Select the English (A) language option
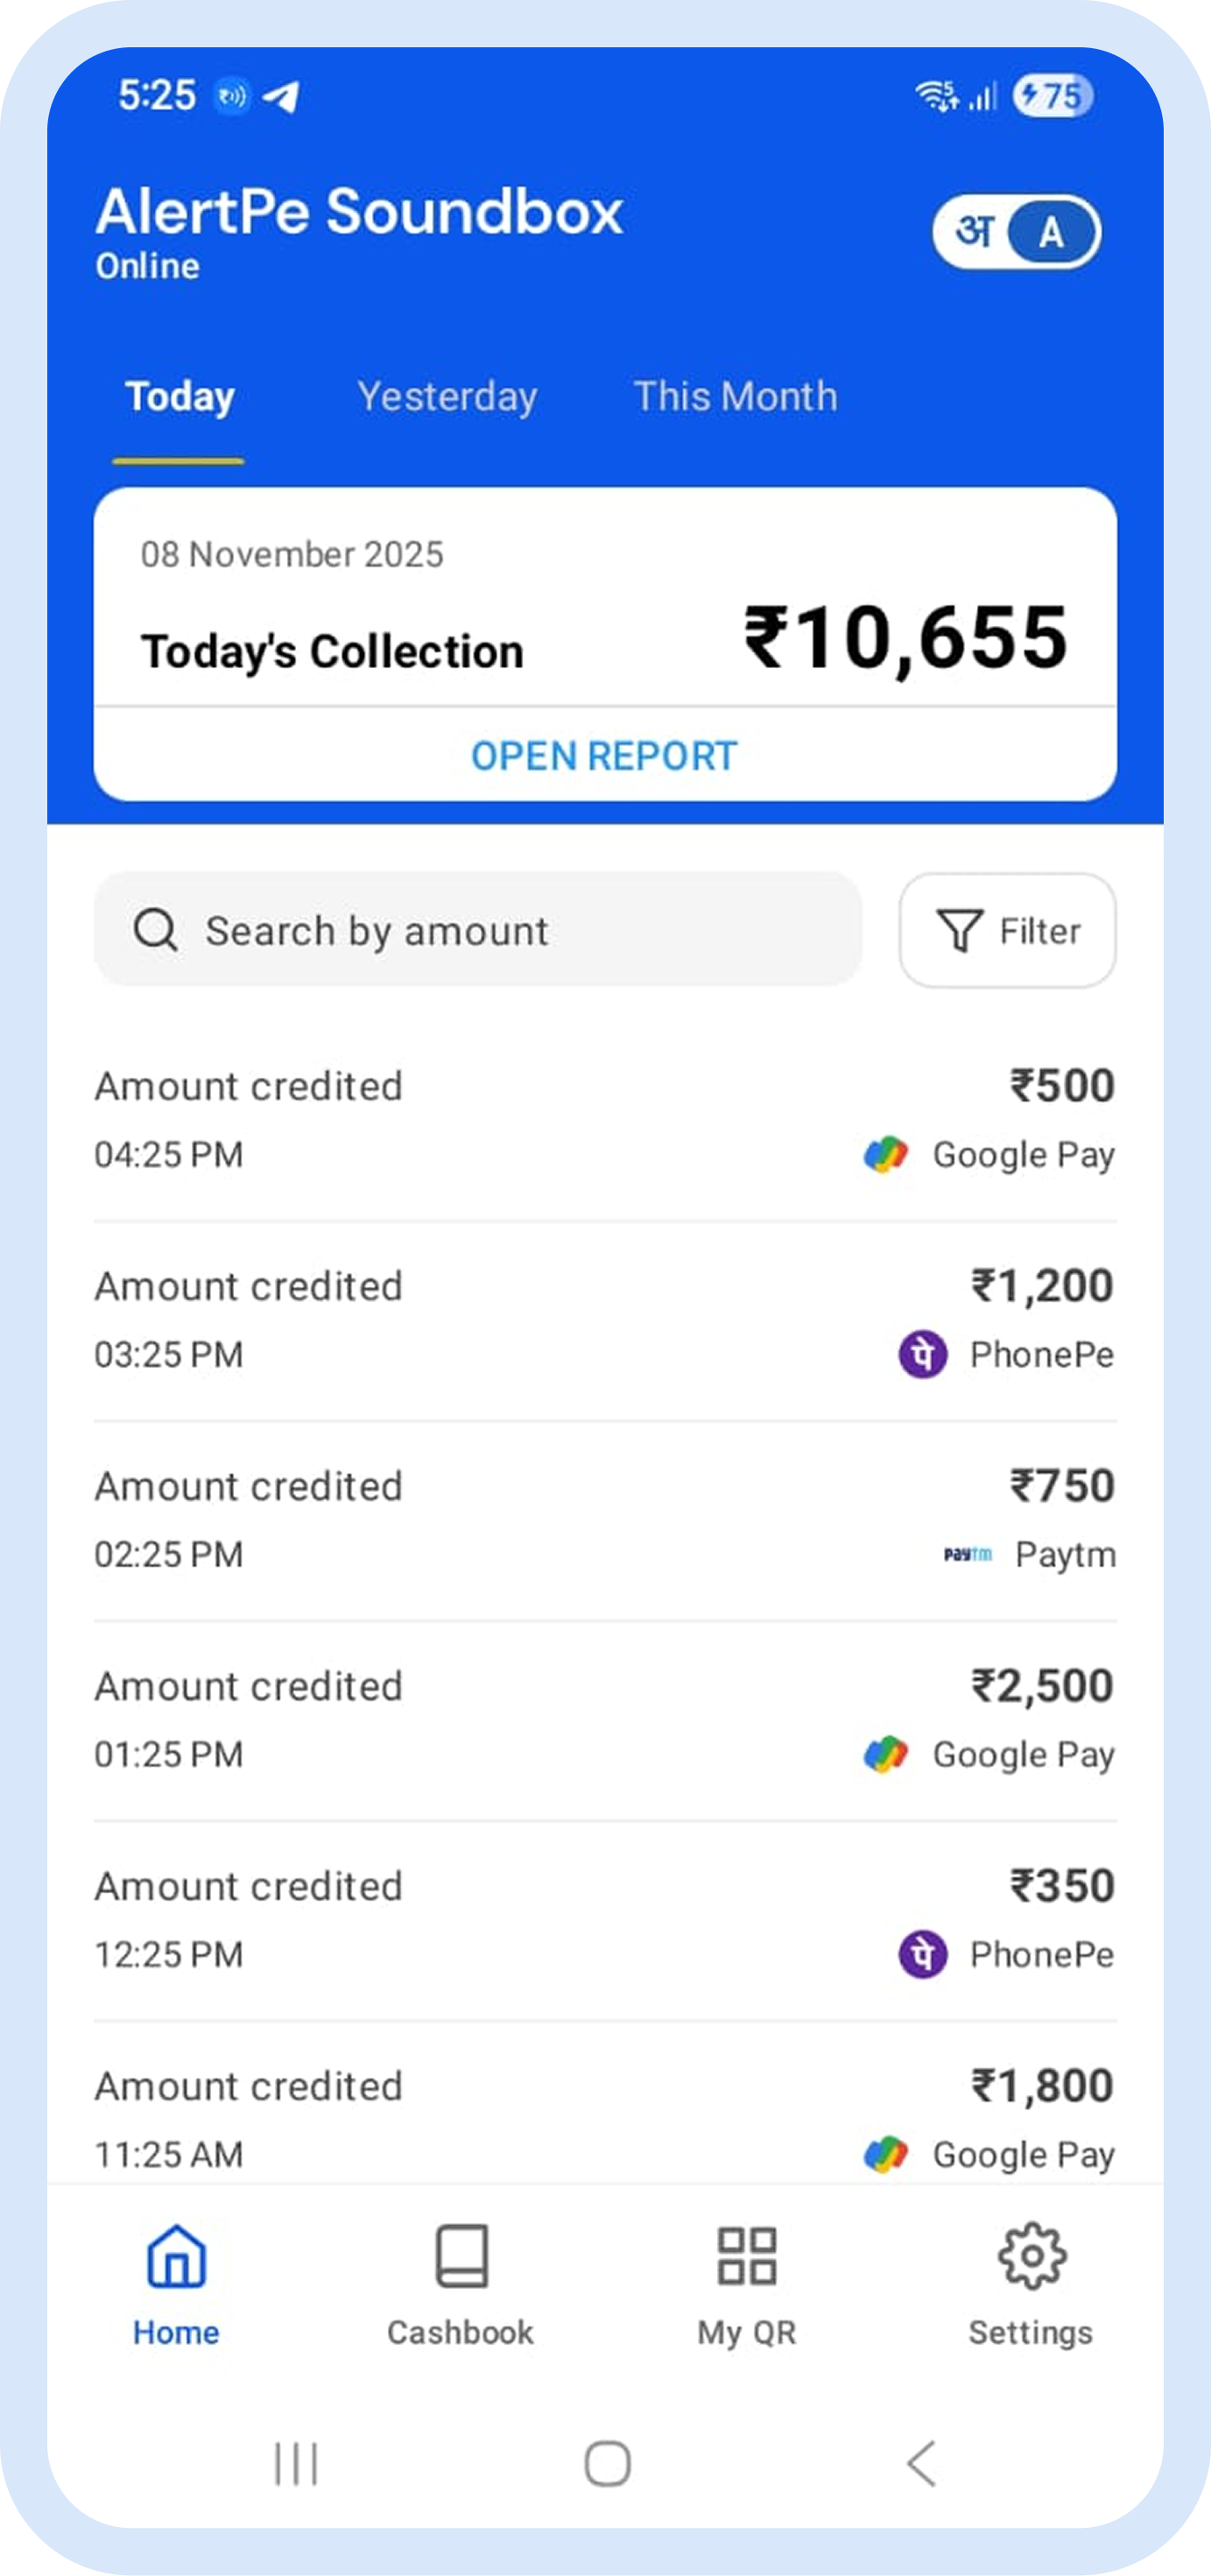The image size is (1211, 2576). click(1050, 233)
